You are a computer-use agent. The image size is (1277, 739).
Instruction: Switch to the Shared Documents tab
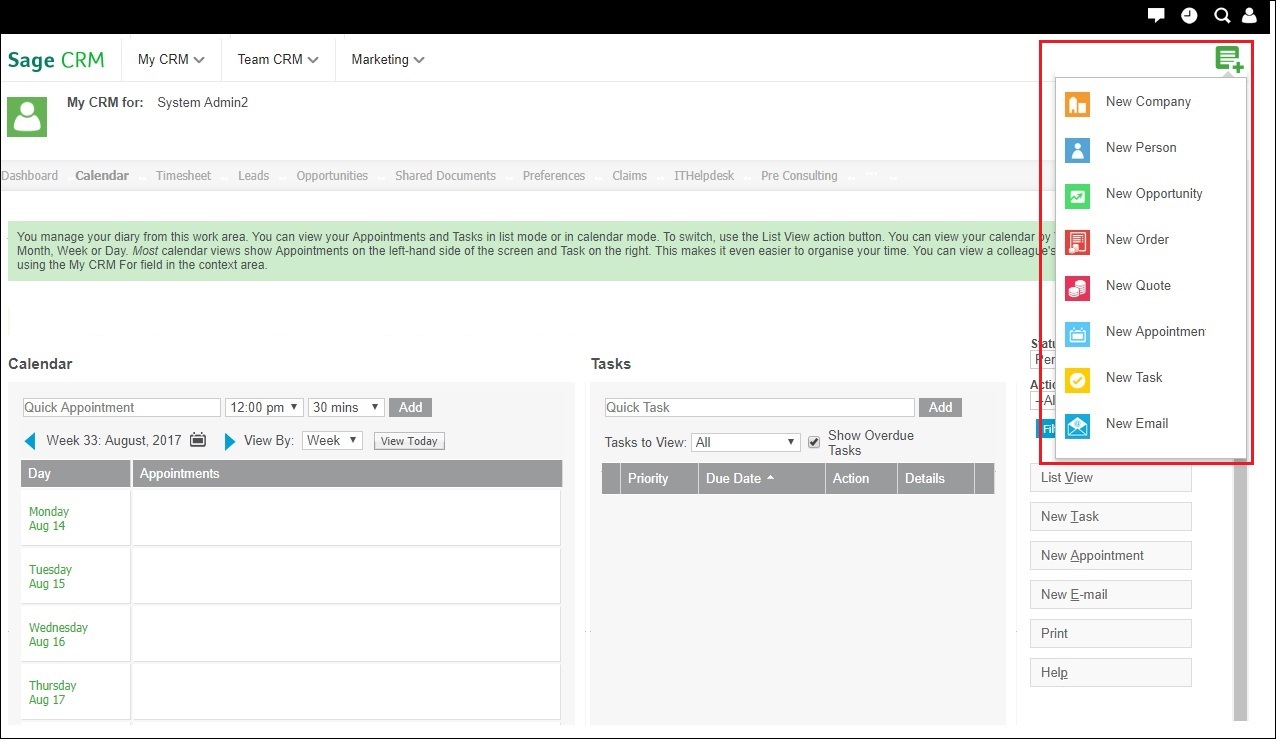(x=445, y=176)
